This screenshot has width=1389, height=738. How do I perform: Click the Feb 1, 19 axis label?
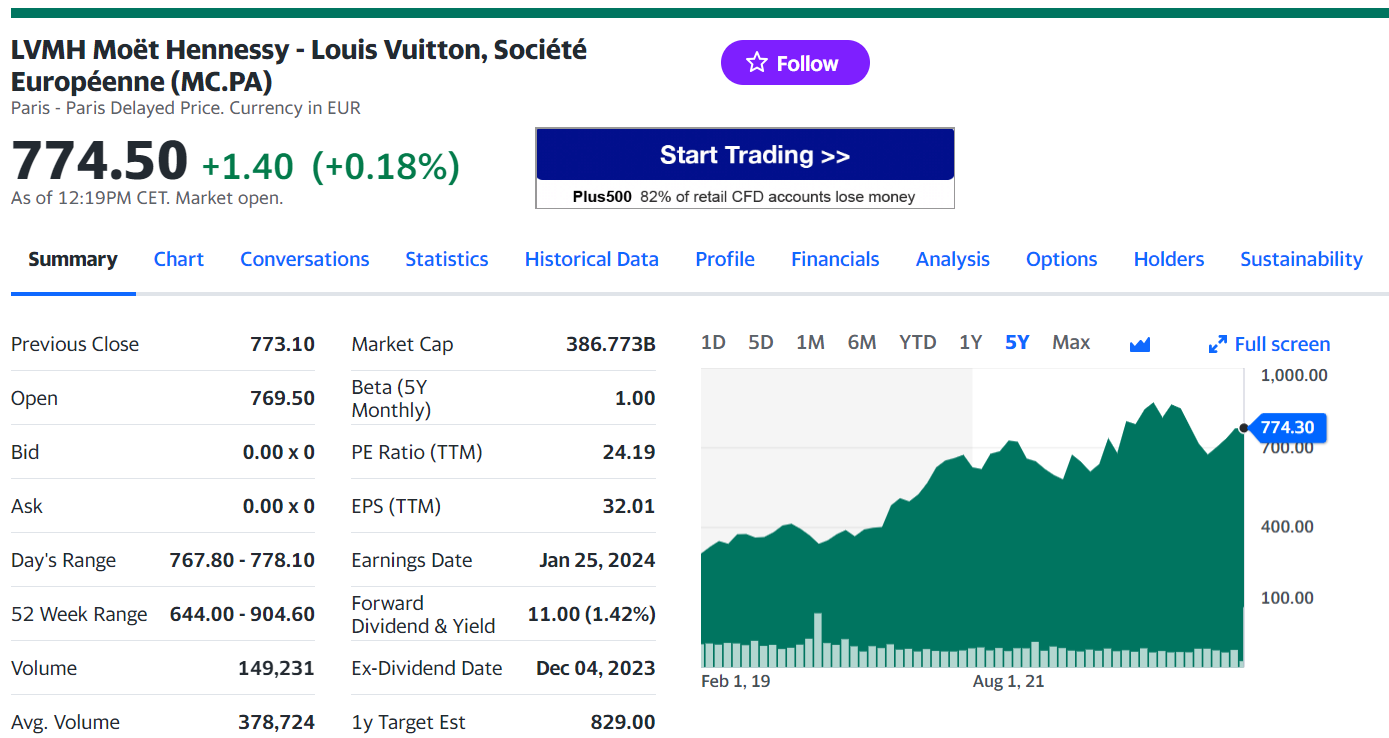pyautogui.click(x=736, y=682)
